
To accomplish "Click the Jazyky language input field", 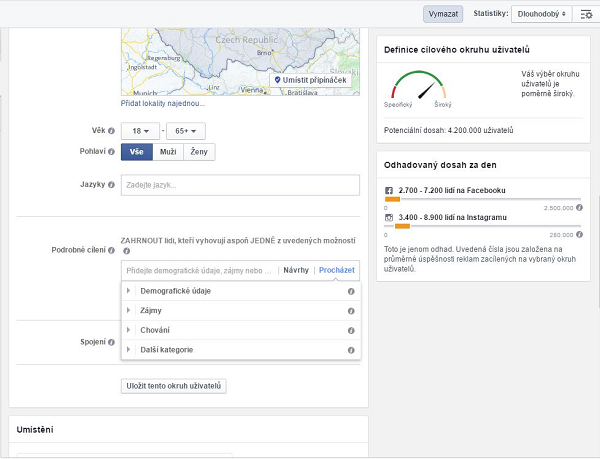I will 240,185.
